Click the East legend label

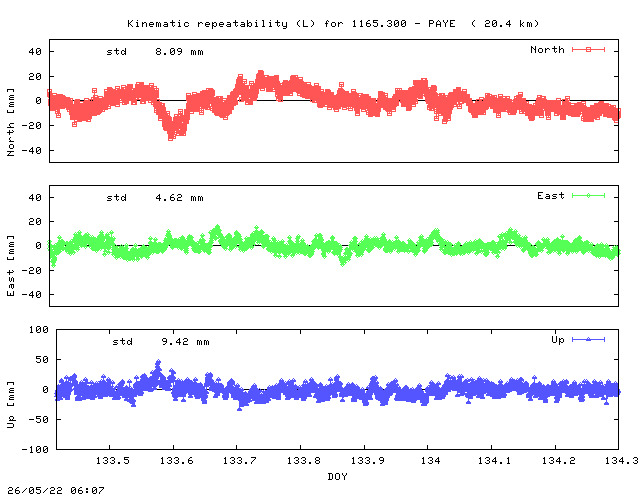pyautogui.click(x=551, y=196)
